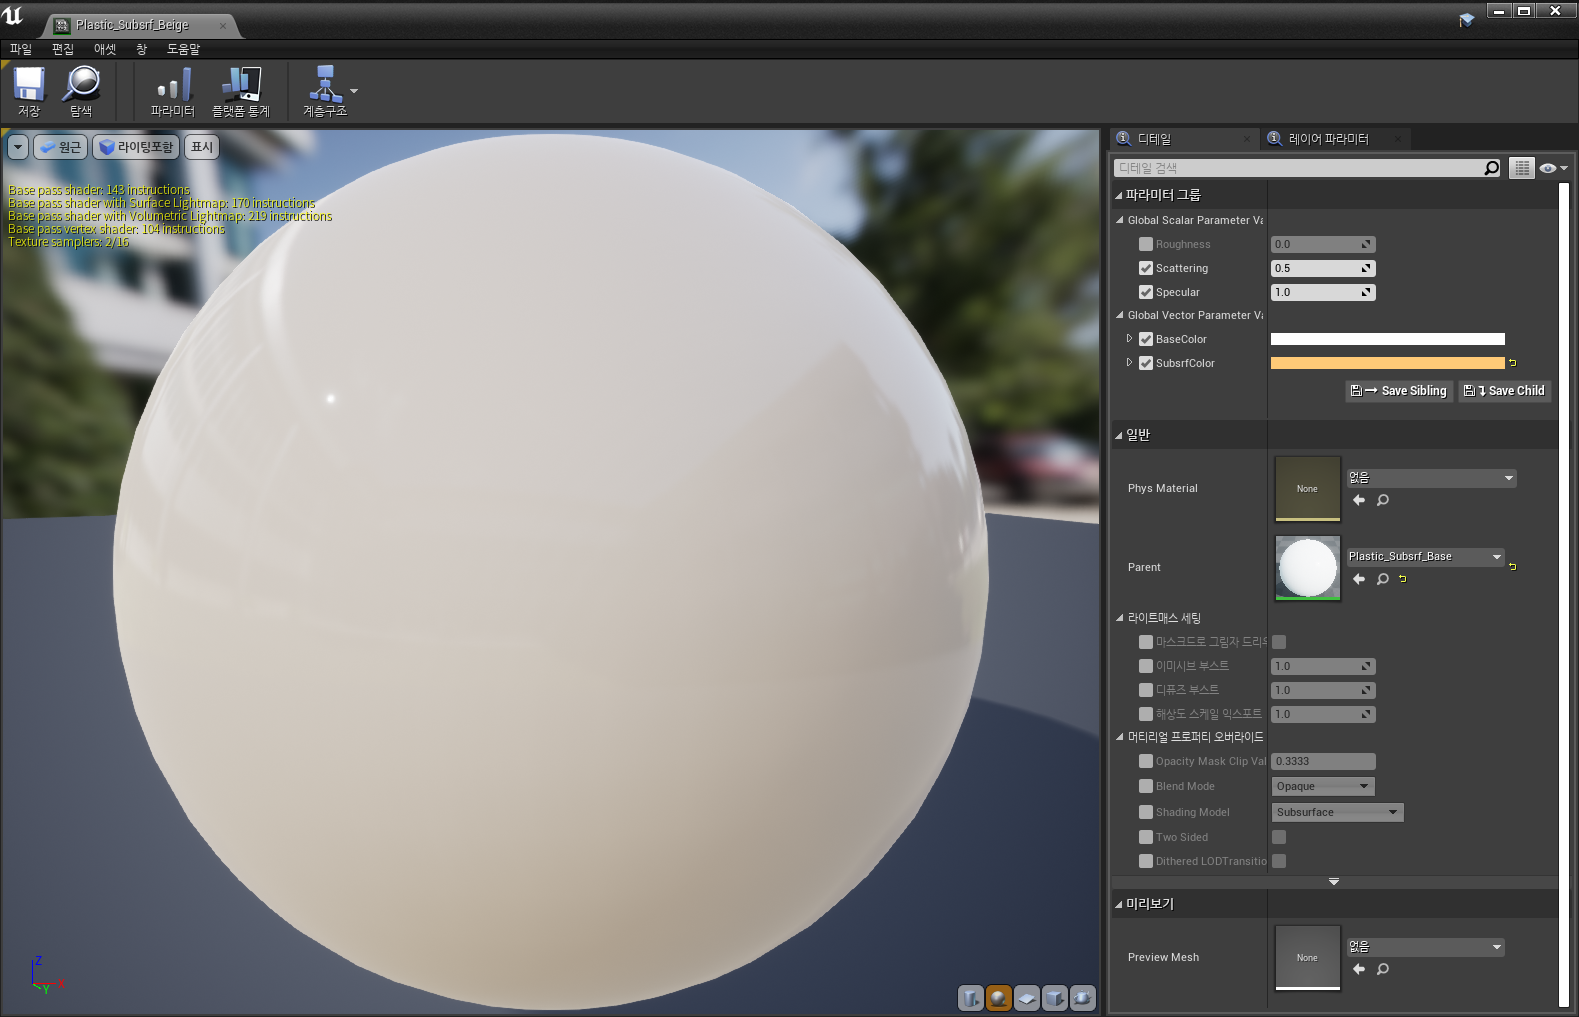Collapse Global Scalar Parameter Values group
This screenshot has height=1017, width=1579.
click(x=1120, y=220)
